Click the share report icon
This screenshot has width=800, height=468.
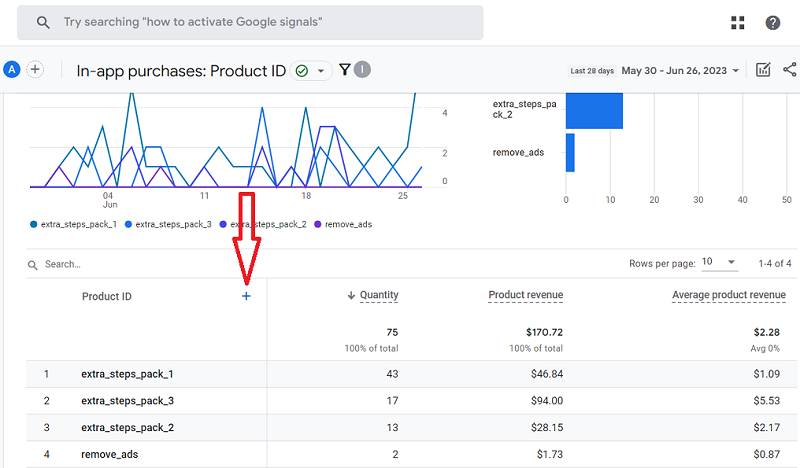(790, 70)
